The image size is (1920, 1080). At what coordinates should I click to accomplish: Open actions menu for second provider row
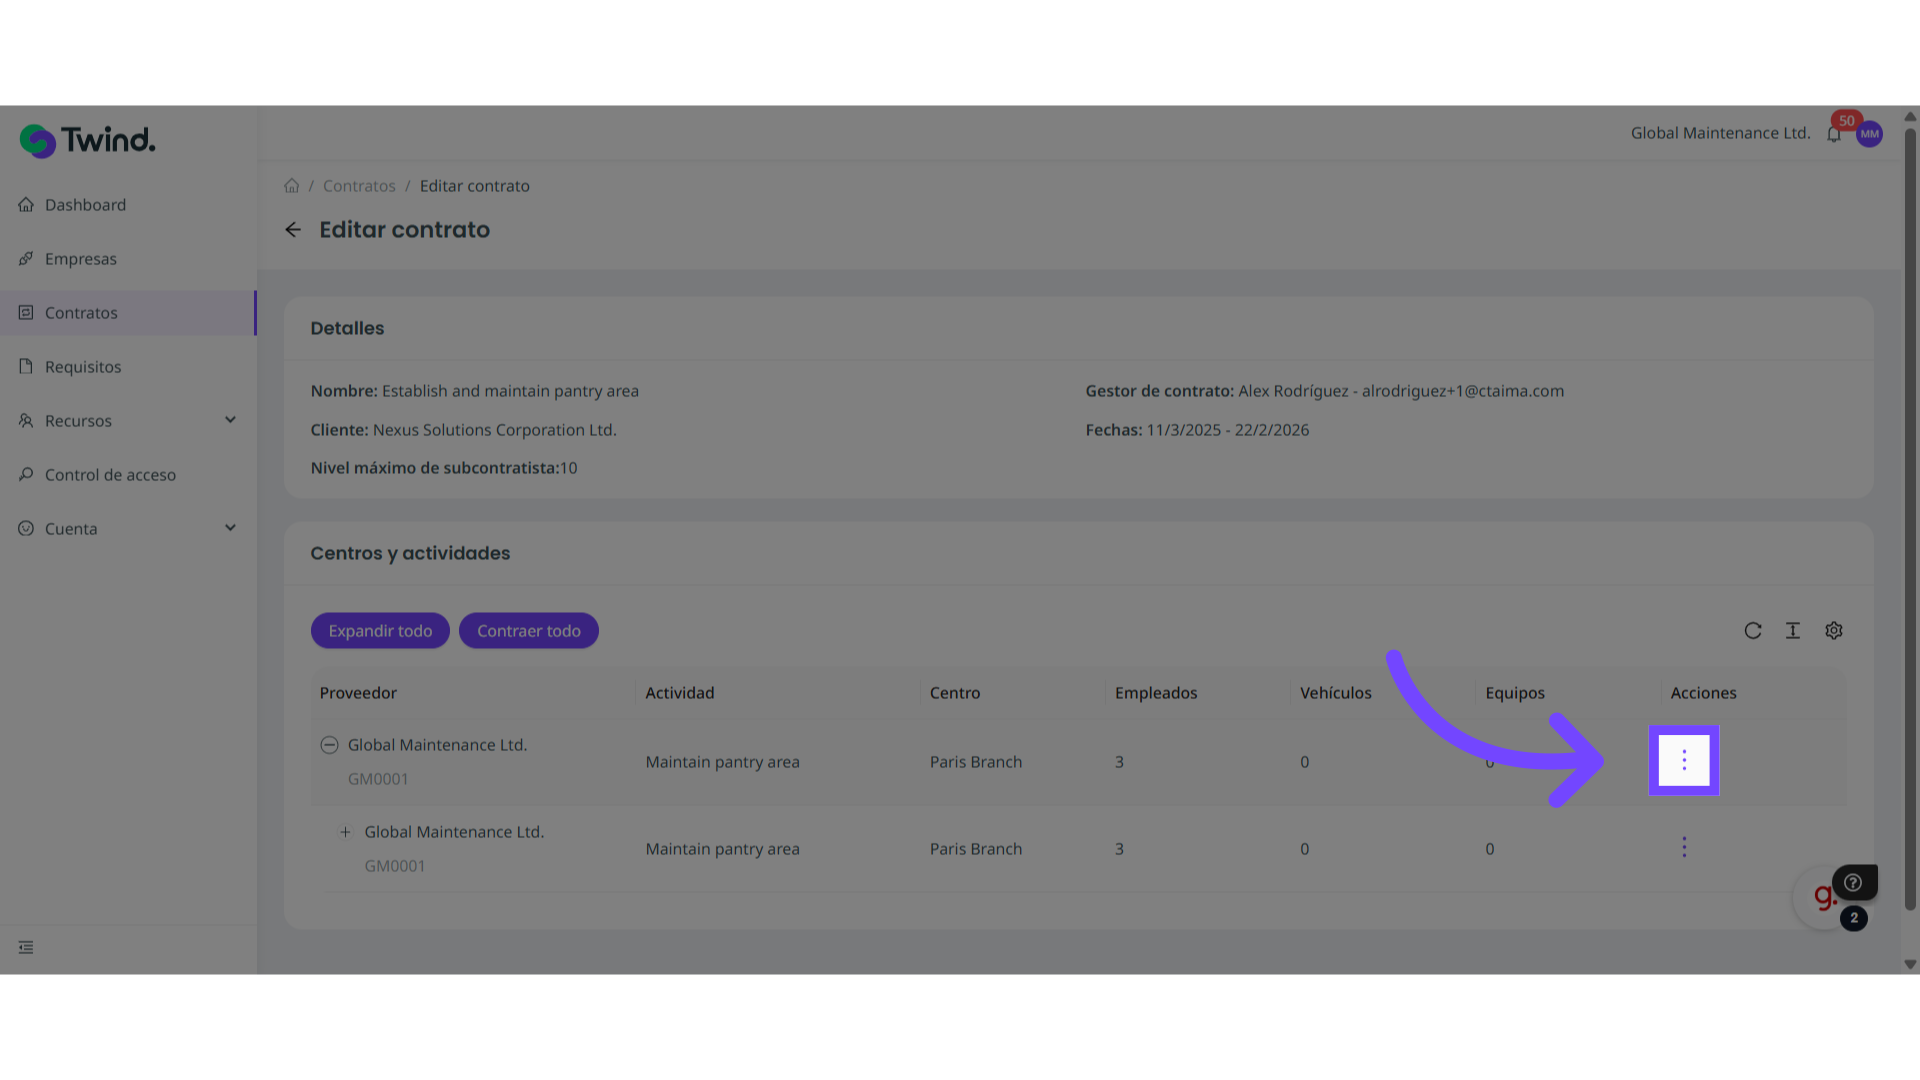[1684, 848]
